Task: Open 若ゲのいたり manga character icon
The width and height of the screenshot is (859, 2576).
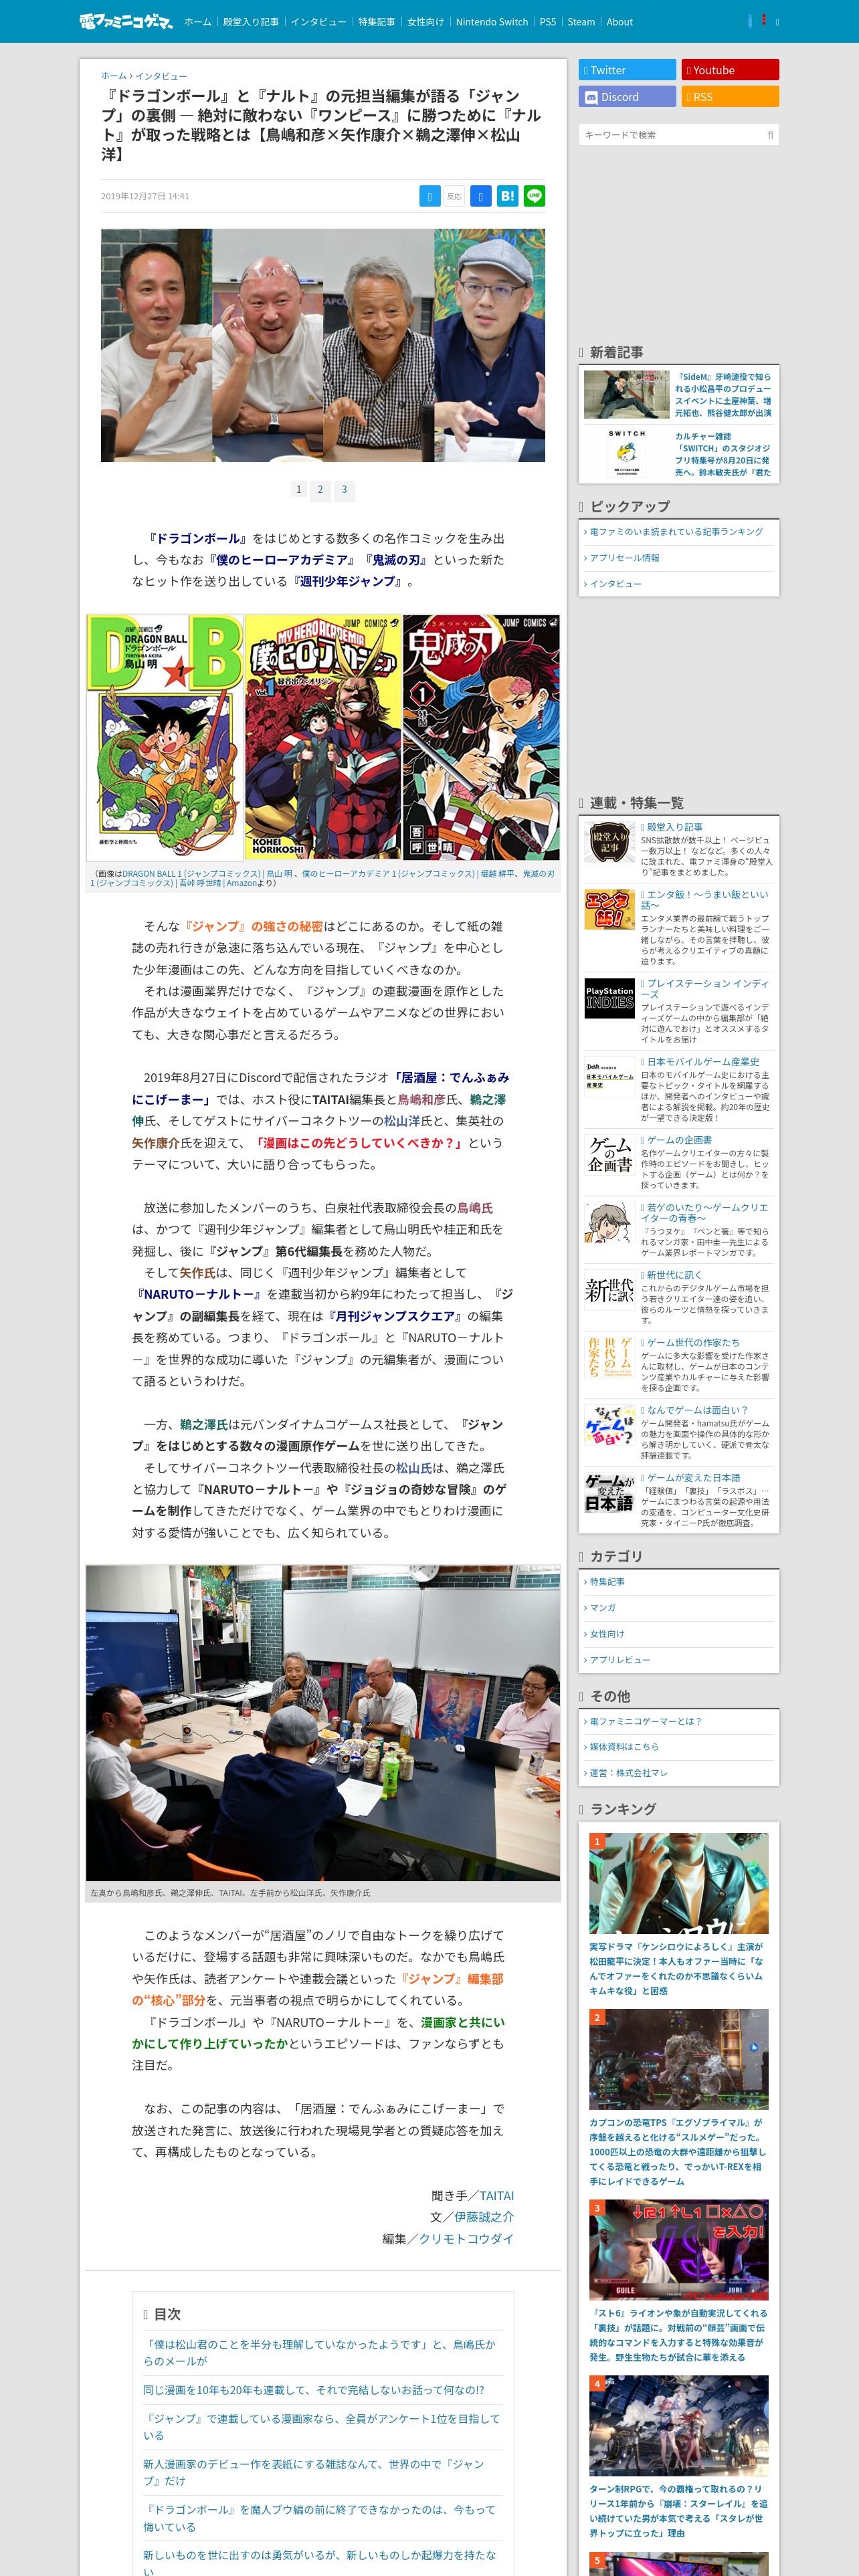Action: pyautogui.click(x=610, y=1222)
